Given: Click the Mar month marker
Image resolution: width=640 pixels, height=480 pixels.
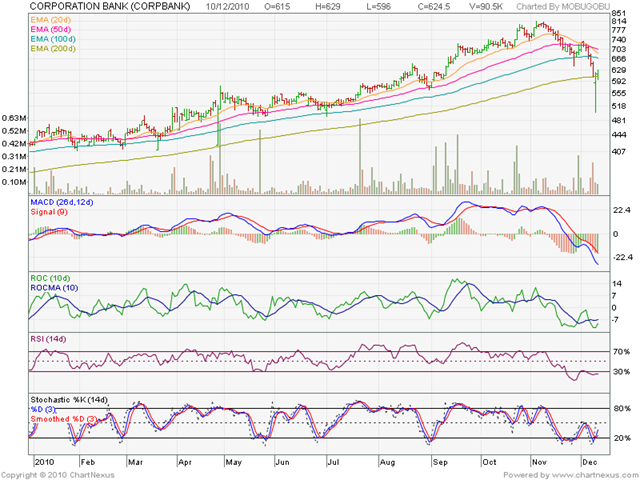Looking at the screenshot, I should 136,462.
